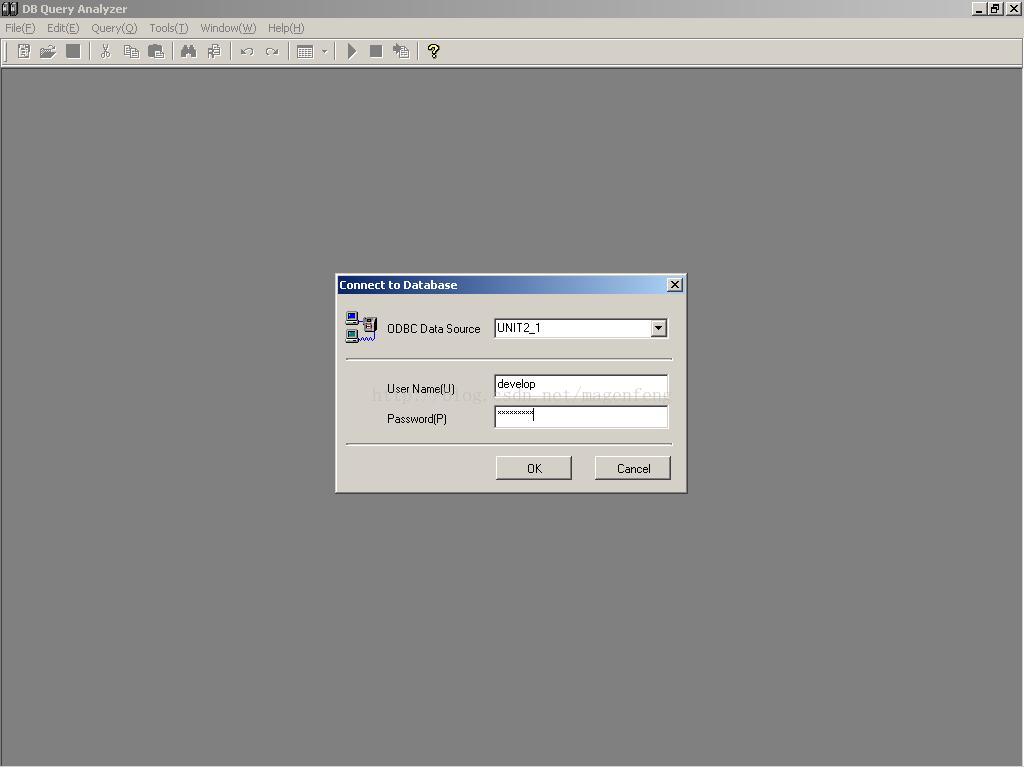This screenshot has width=1024, height=768.
Task: Open the Edit(E) menu
Action: coord(63,28)
